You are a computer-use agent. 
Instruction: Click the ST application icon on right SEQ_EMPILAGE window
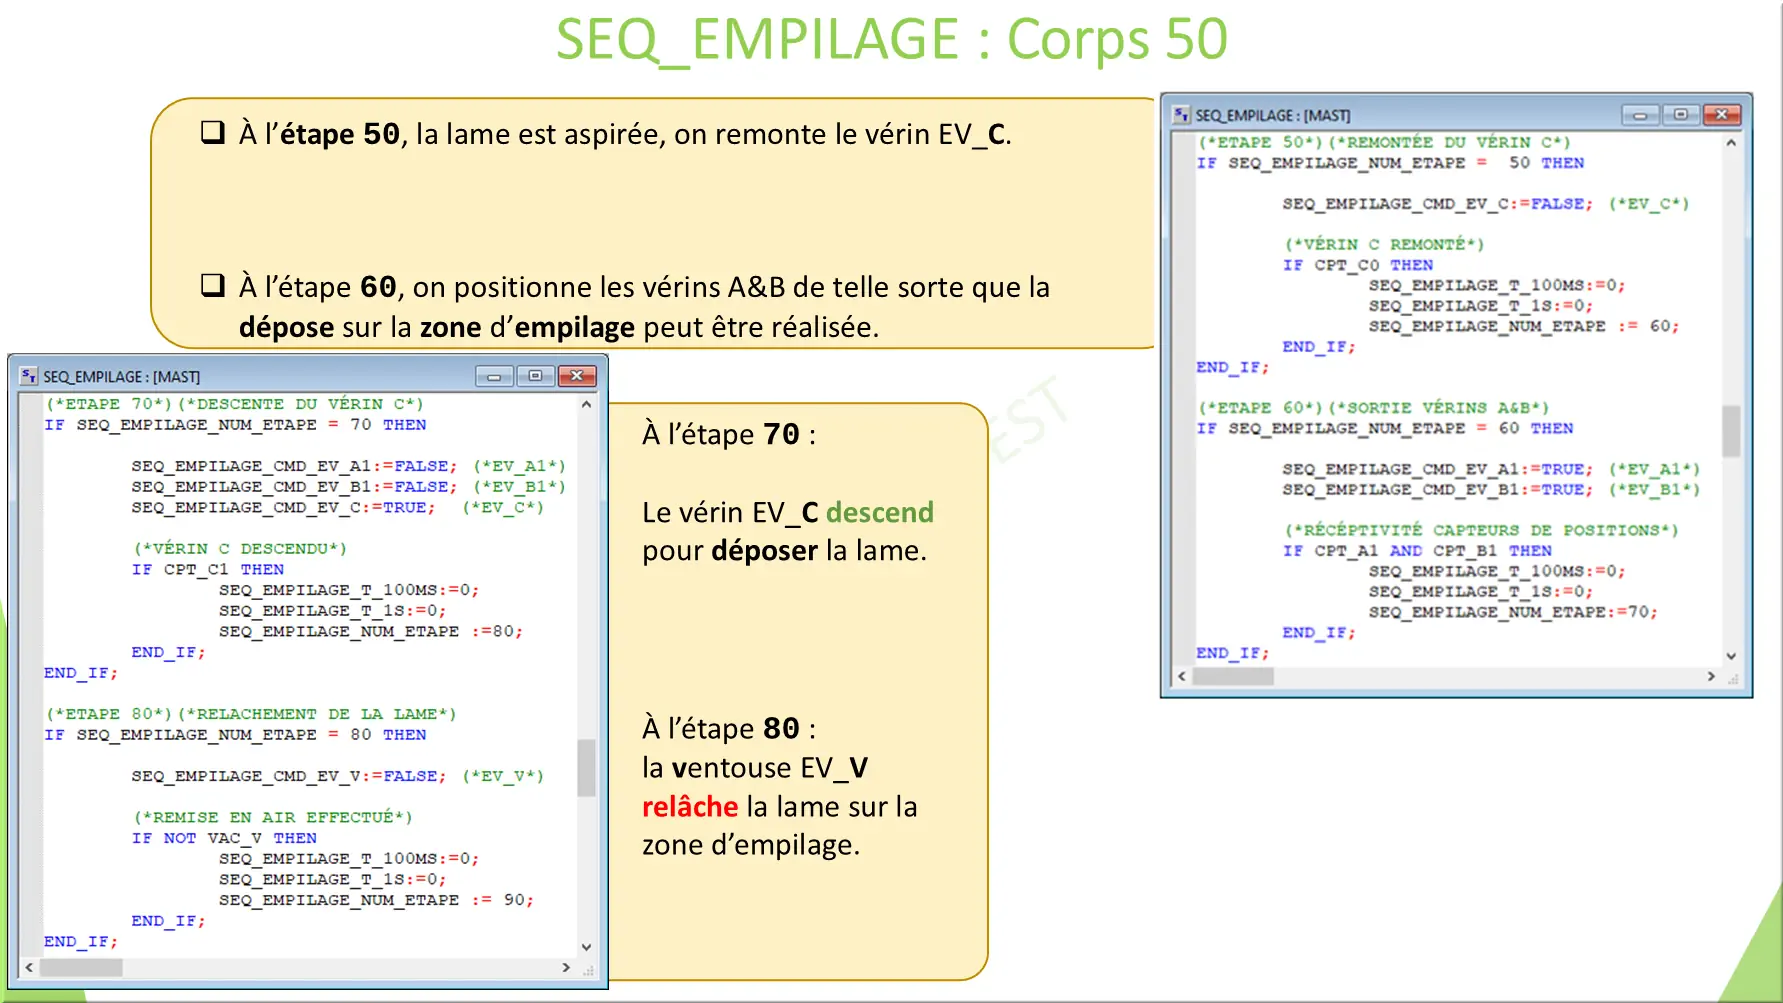(x=1181, y=114)
